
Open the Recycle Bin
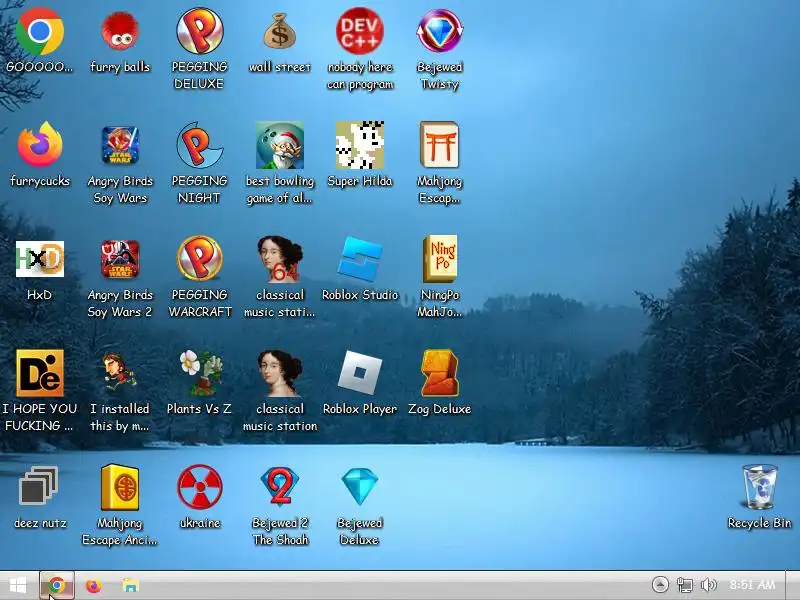coord(759,487)
